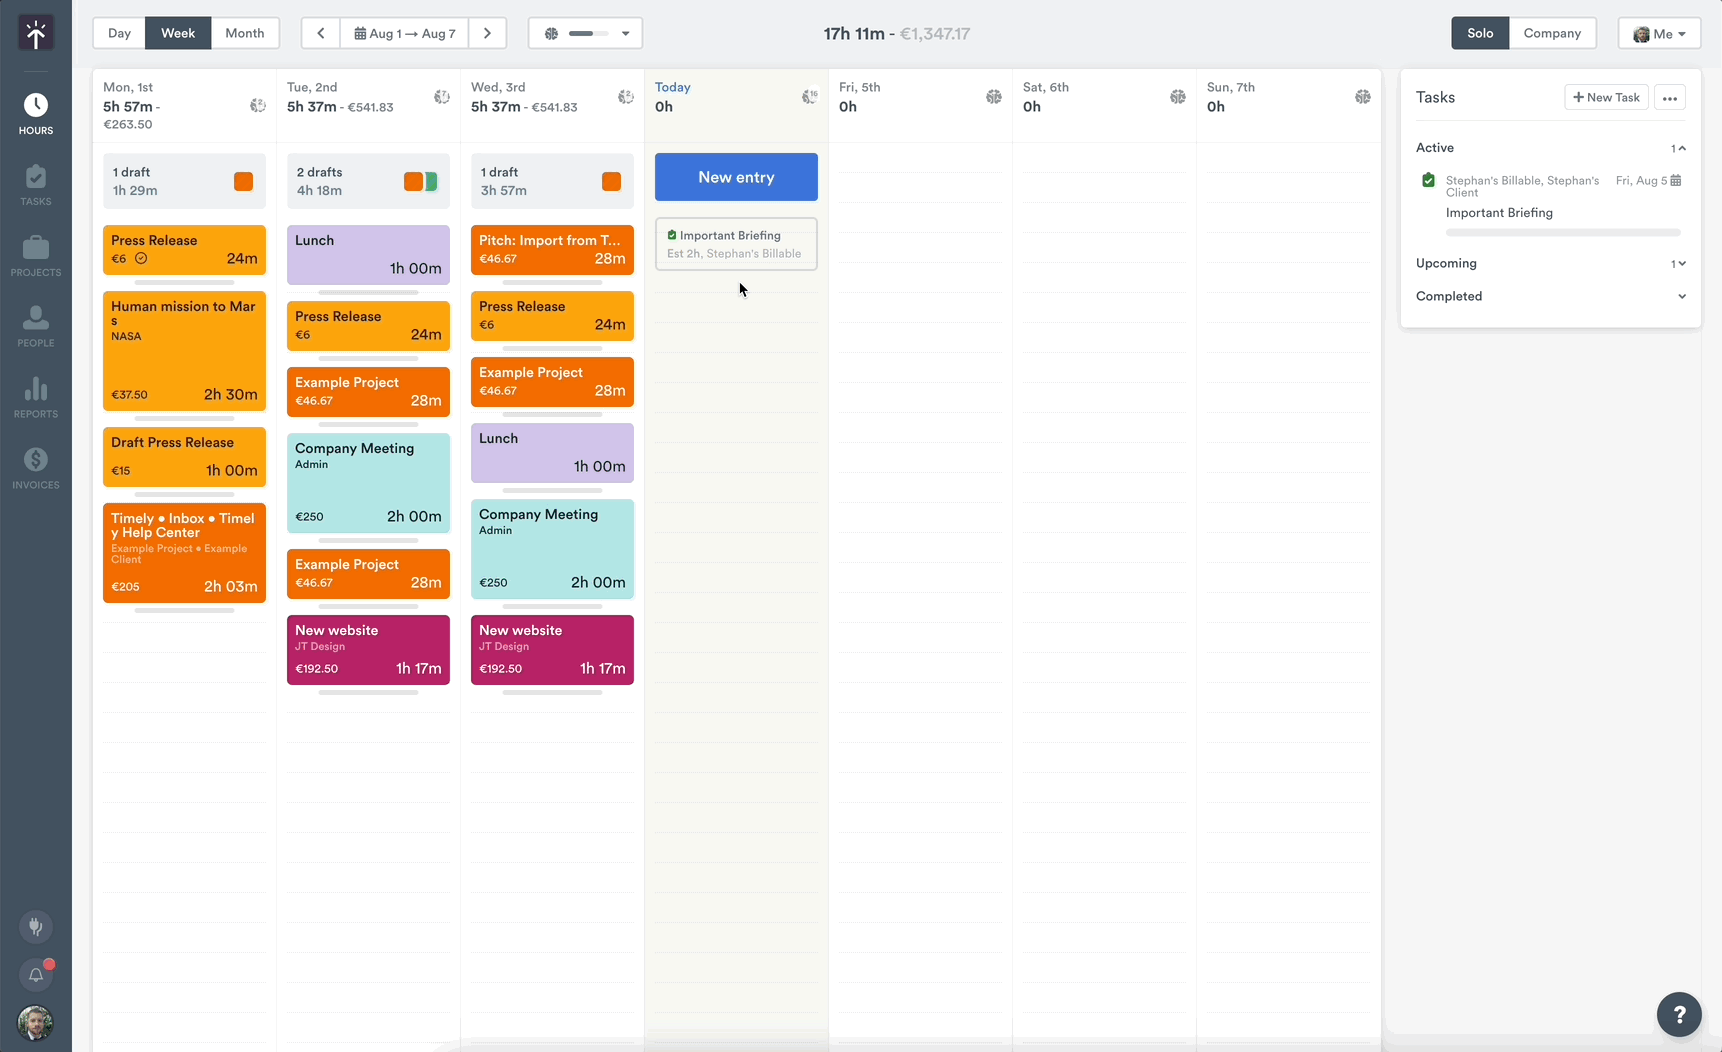Toggle the orange draft switch on Monday
Image resolution: width=1722 pixels, height=1052 pixels.
pyautogui.click(x=243, y=181)
